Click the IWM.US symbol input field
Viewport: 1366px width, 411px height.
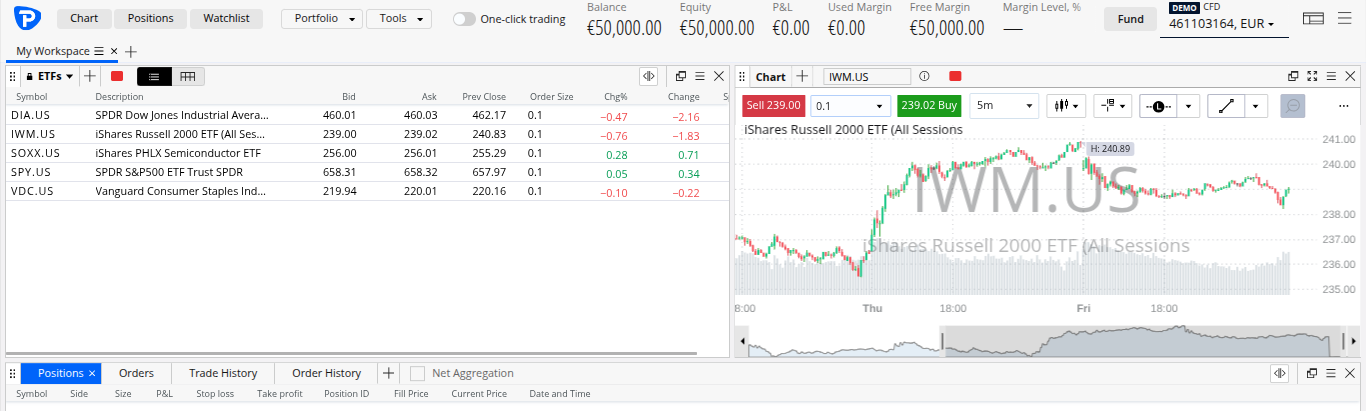[866, 76]
